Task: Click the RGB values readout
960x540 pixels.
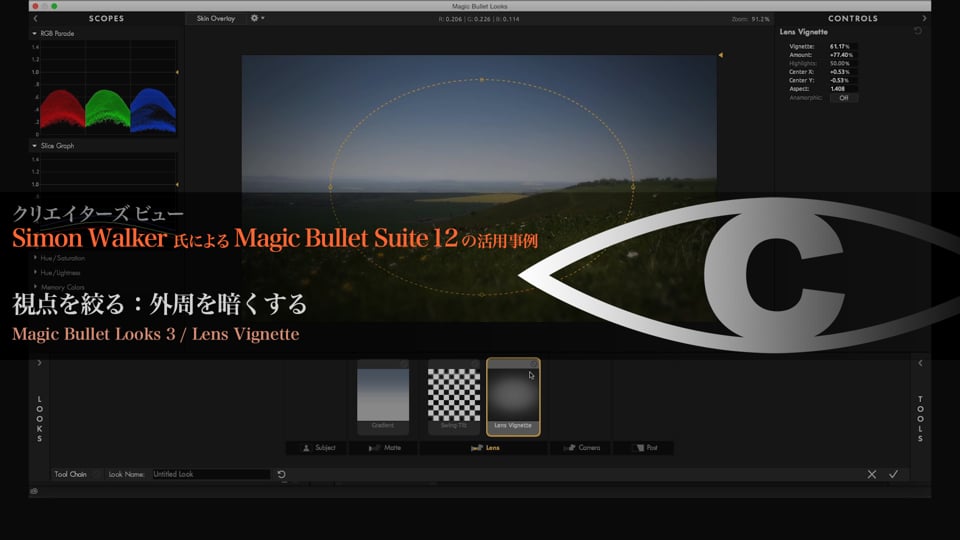Action: click(x=479, y=19)
